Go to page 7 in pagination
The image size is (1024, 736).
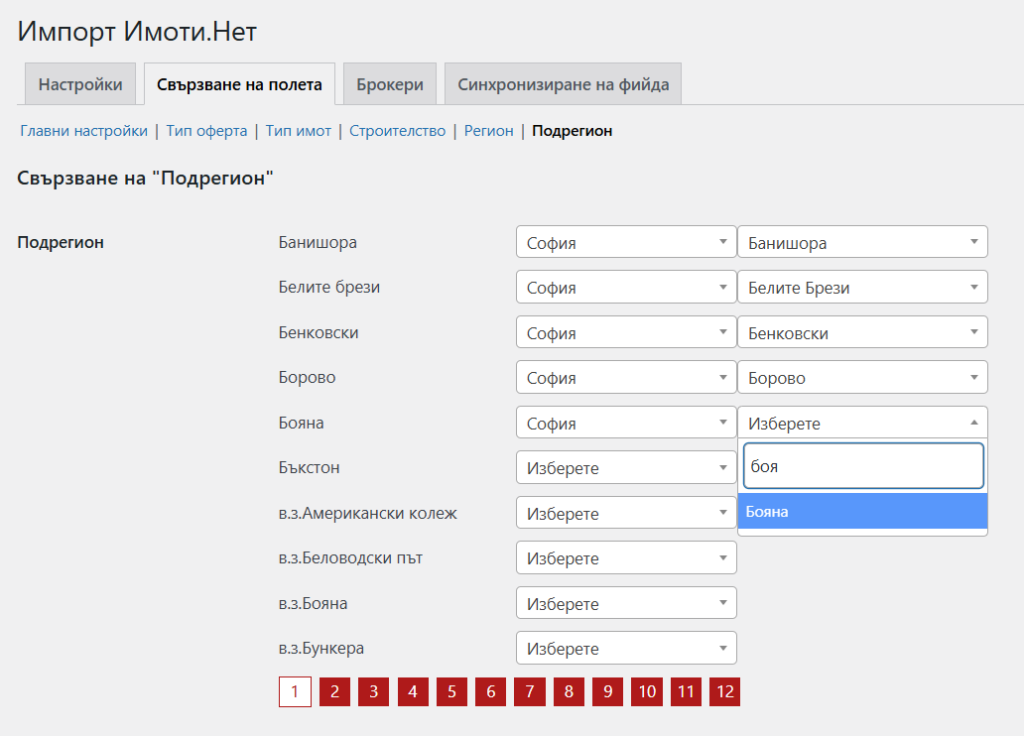tap(529, 691)
